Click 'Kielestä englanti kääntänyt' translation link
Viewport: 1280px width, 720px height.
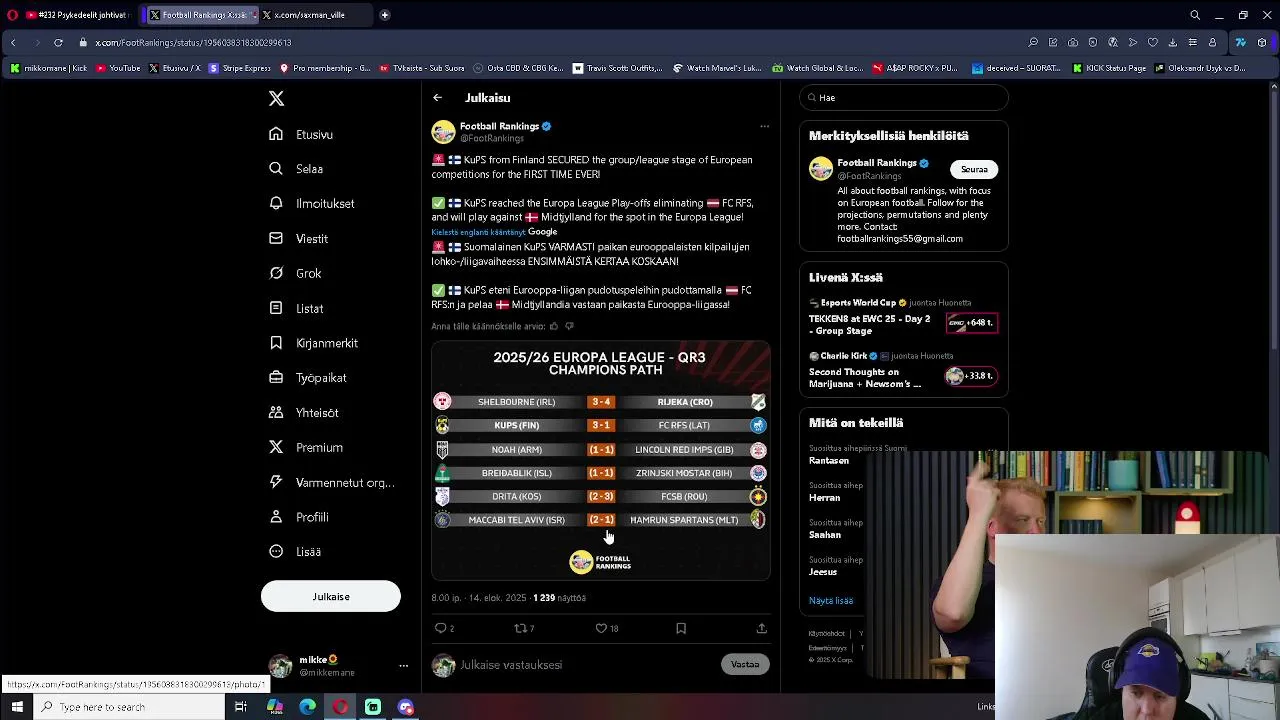click(x=478, y=232)
